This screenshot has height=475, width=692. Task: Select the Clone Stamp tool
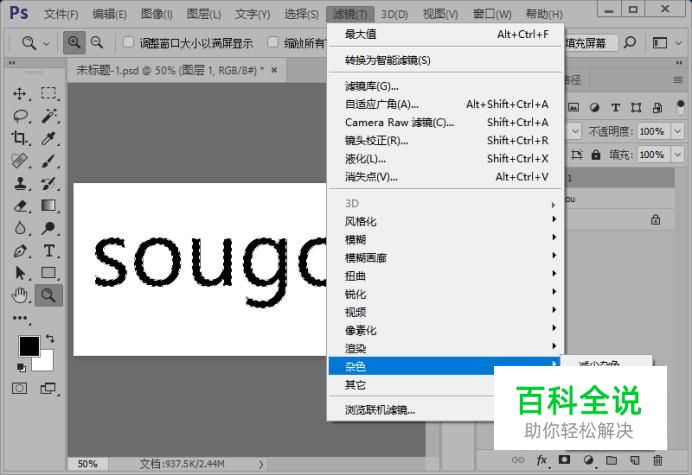20,183
